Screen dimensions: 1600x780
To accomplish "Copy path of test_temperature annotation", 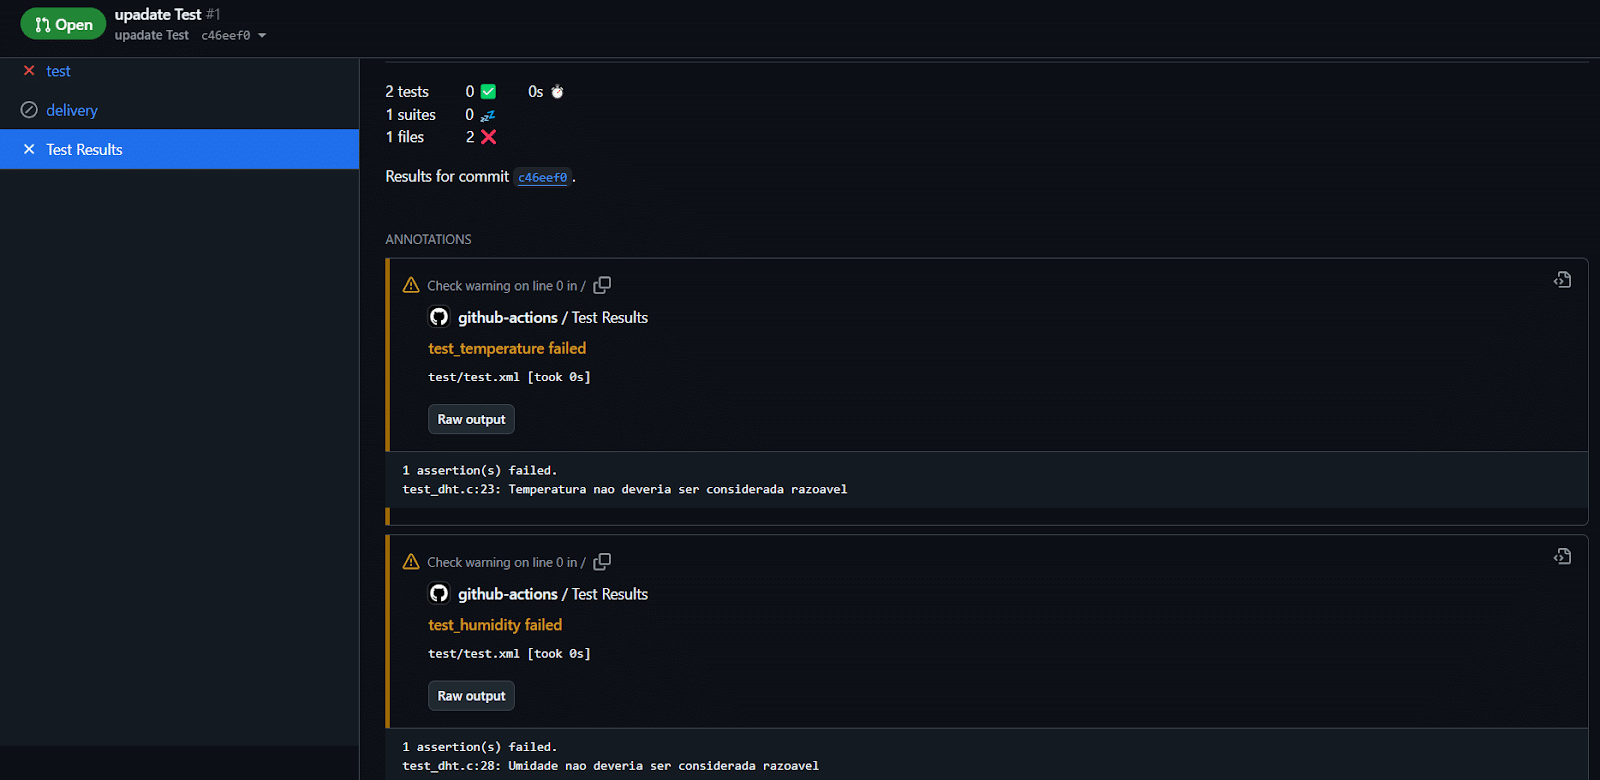I will pos(602,285).
